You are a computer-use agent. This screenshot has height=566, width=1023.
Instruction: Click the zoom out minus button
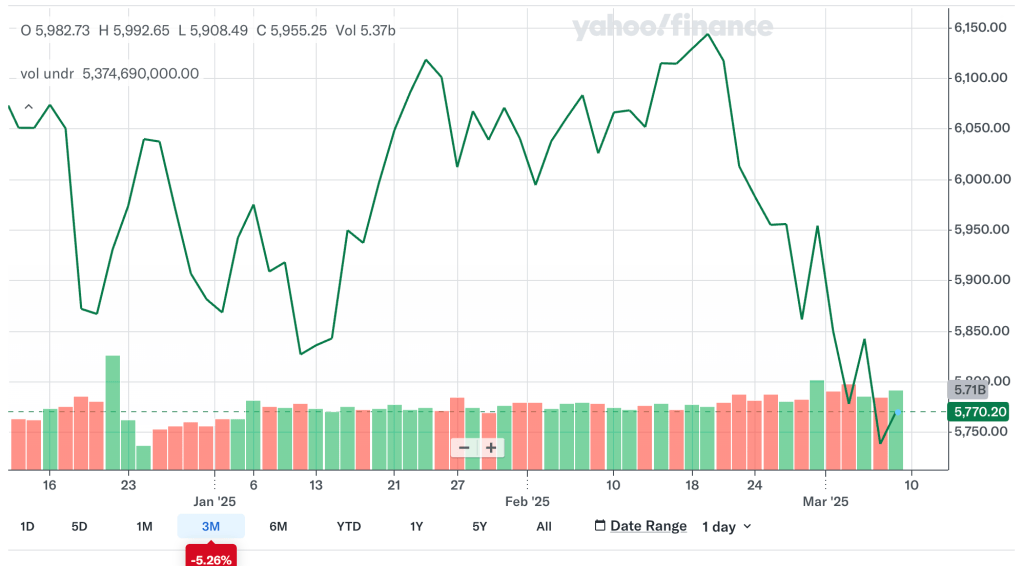[464, 448]
